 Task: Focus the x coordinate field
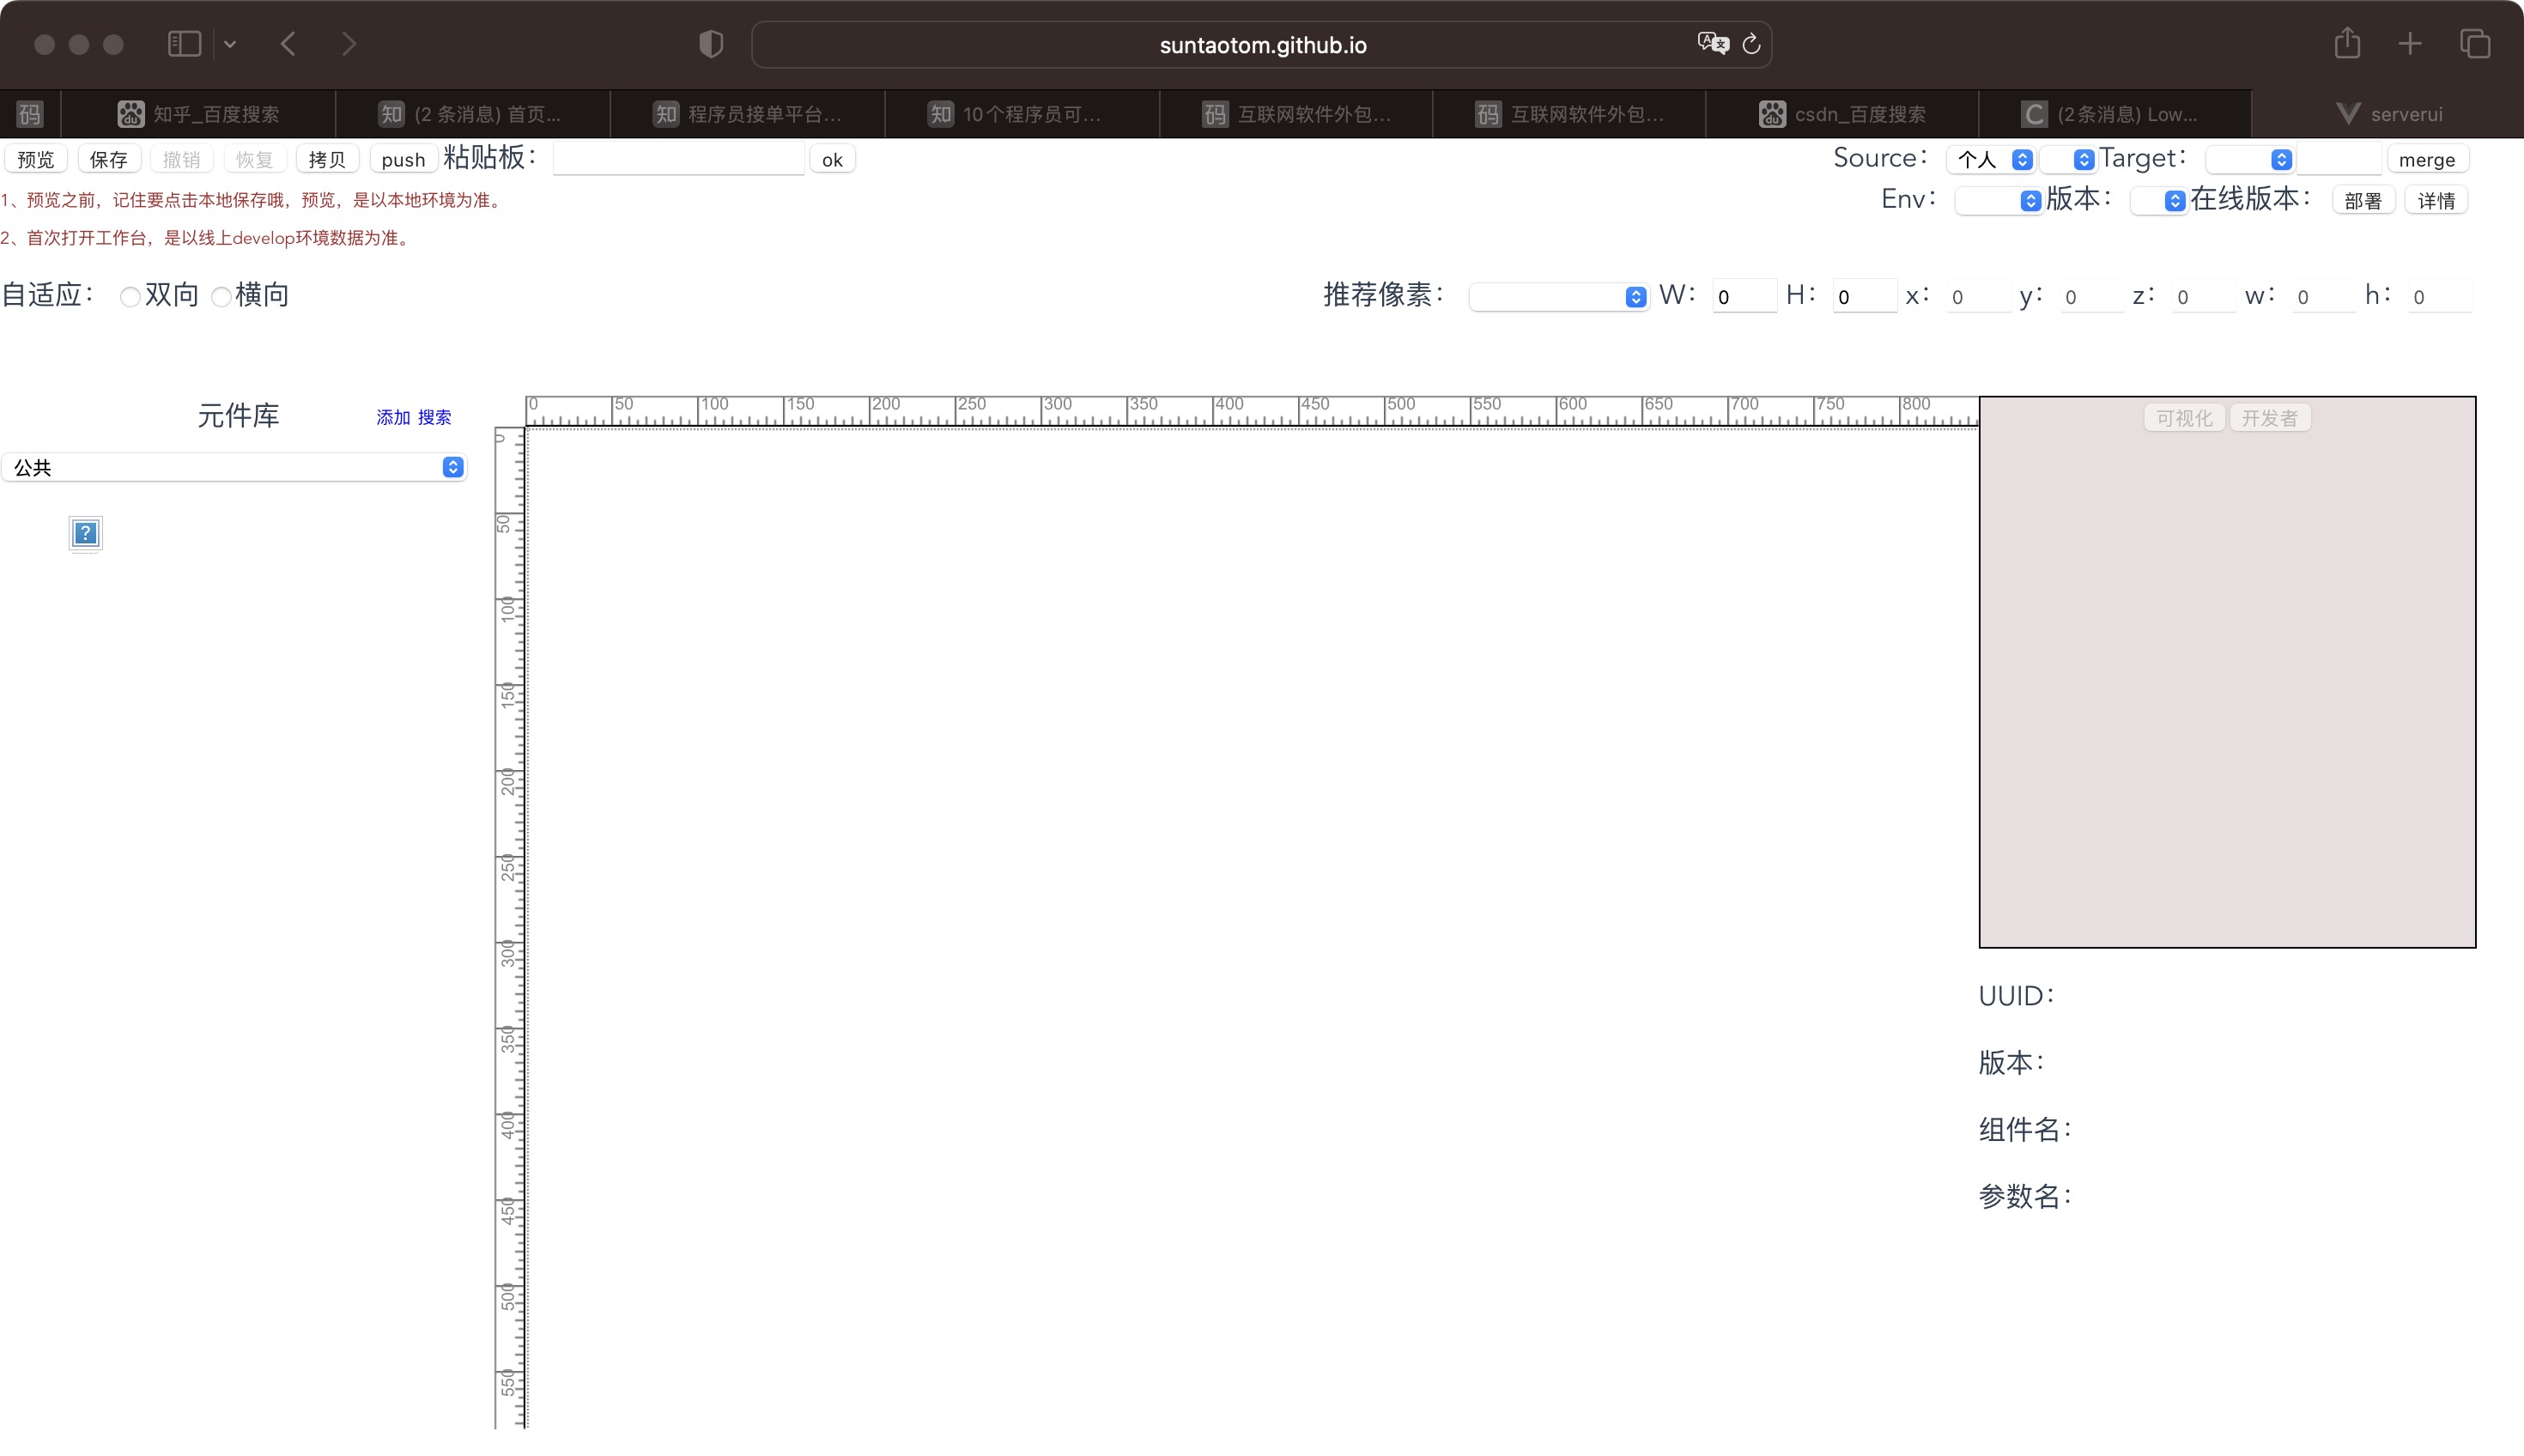[1978, 296]
